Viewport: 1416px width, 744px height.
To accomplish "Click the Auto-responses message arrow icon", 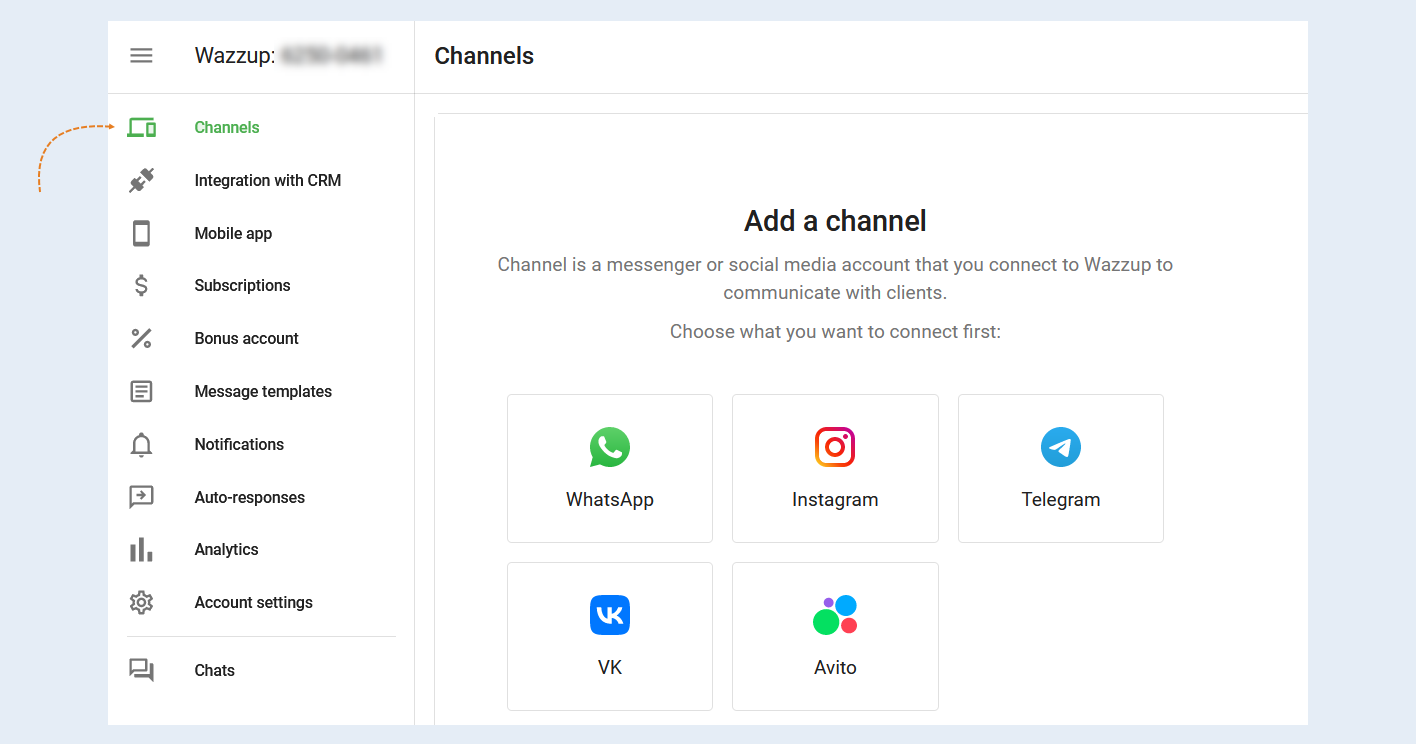I will click(141, 497).
